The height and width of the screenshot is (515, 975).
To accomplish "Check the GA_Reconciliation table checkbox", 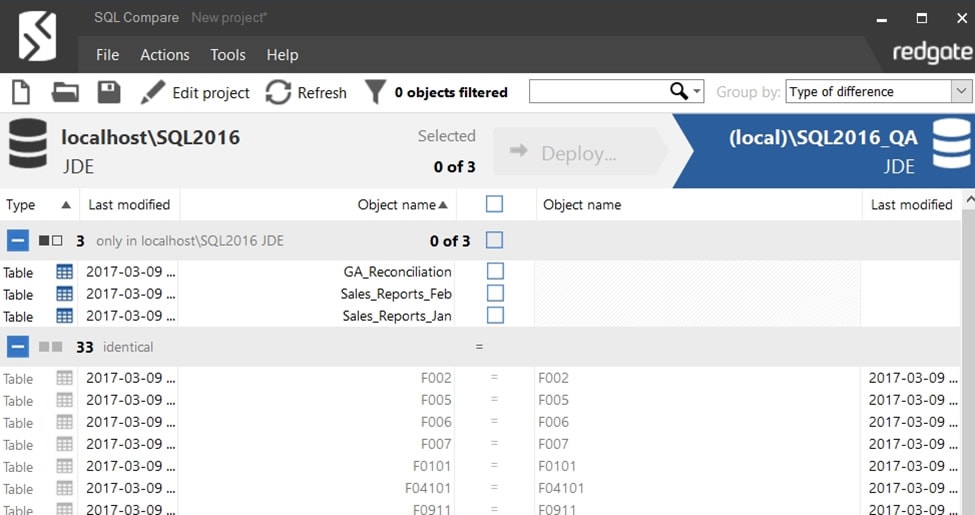I will (495, 271).
